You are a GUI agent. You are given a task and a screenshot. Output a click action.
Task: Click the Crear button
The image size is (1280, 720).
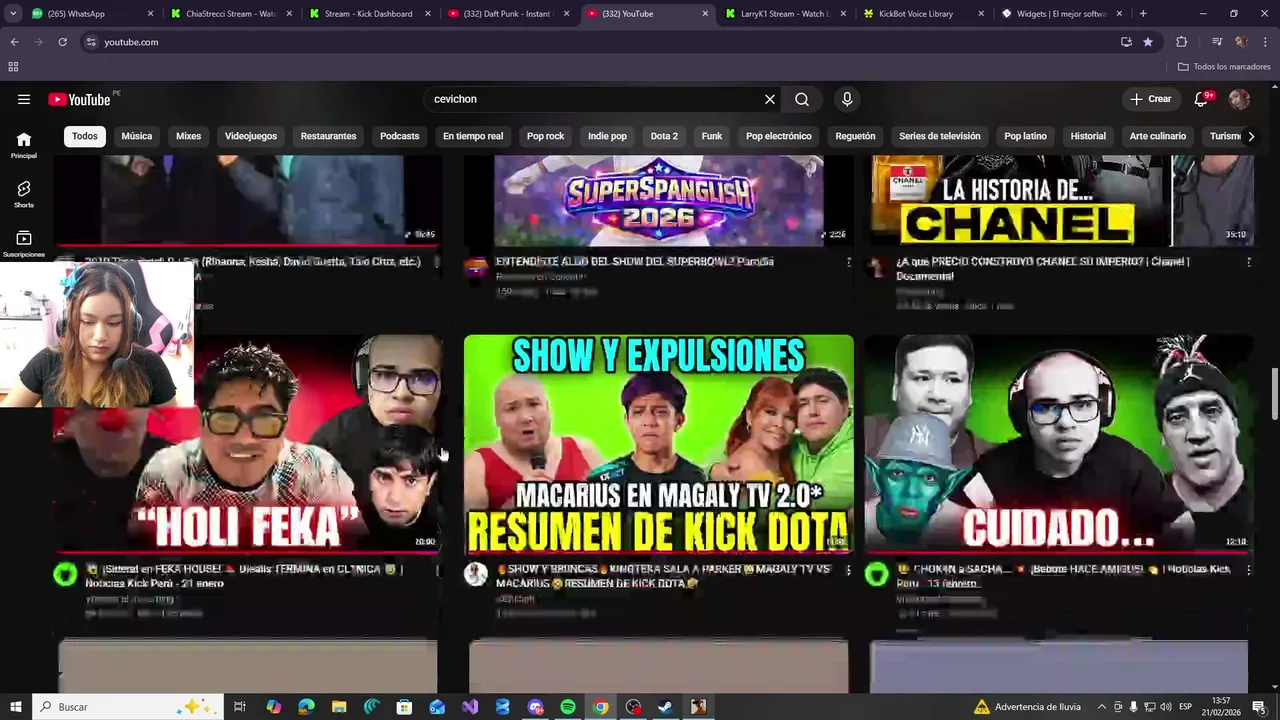[1151, 99]
